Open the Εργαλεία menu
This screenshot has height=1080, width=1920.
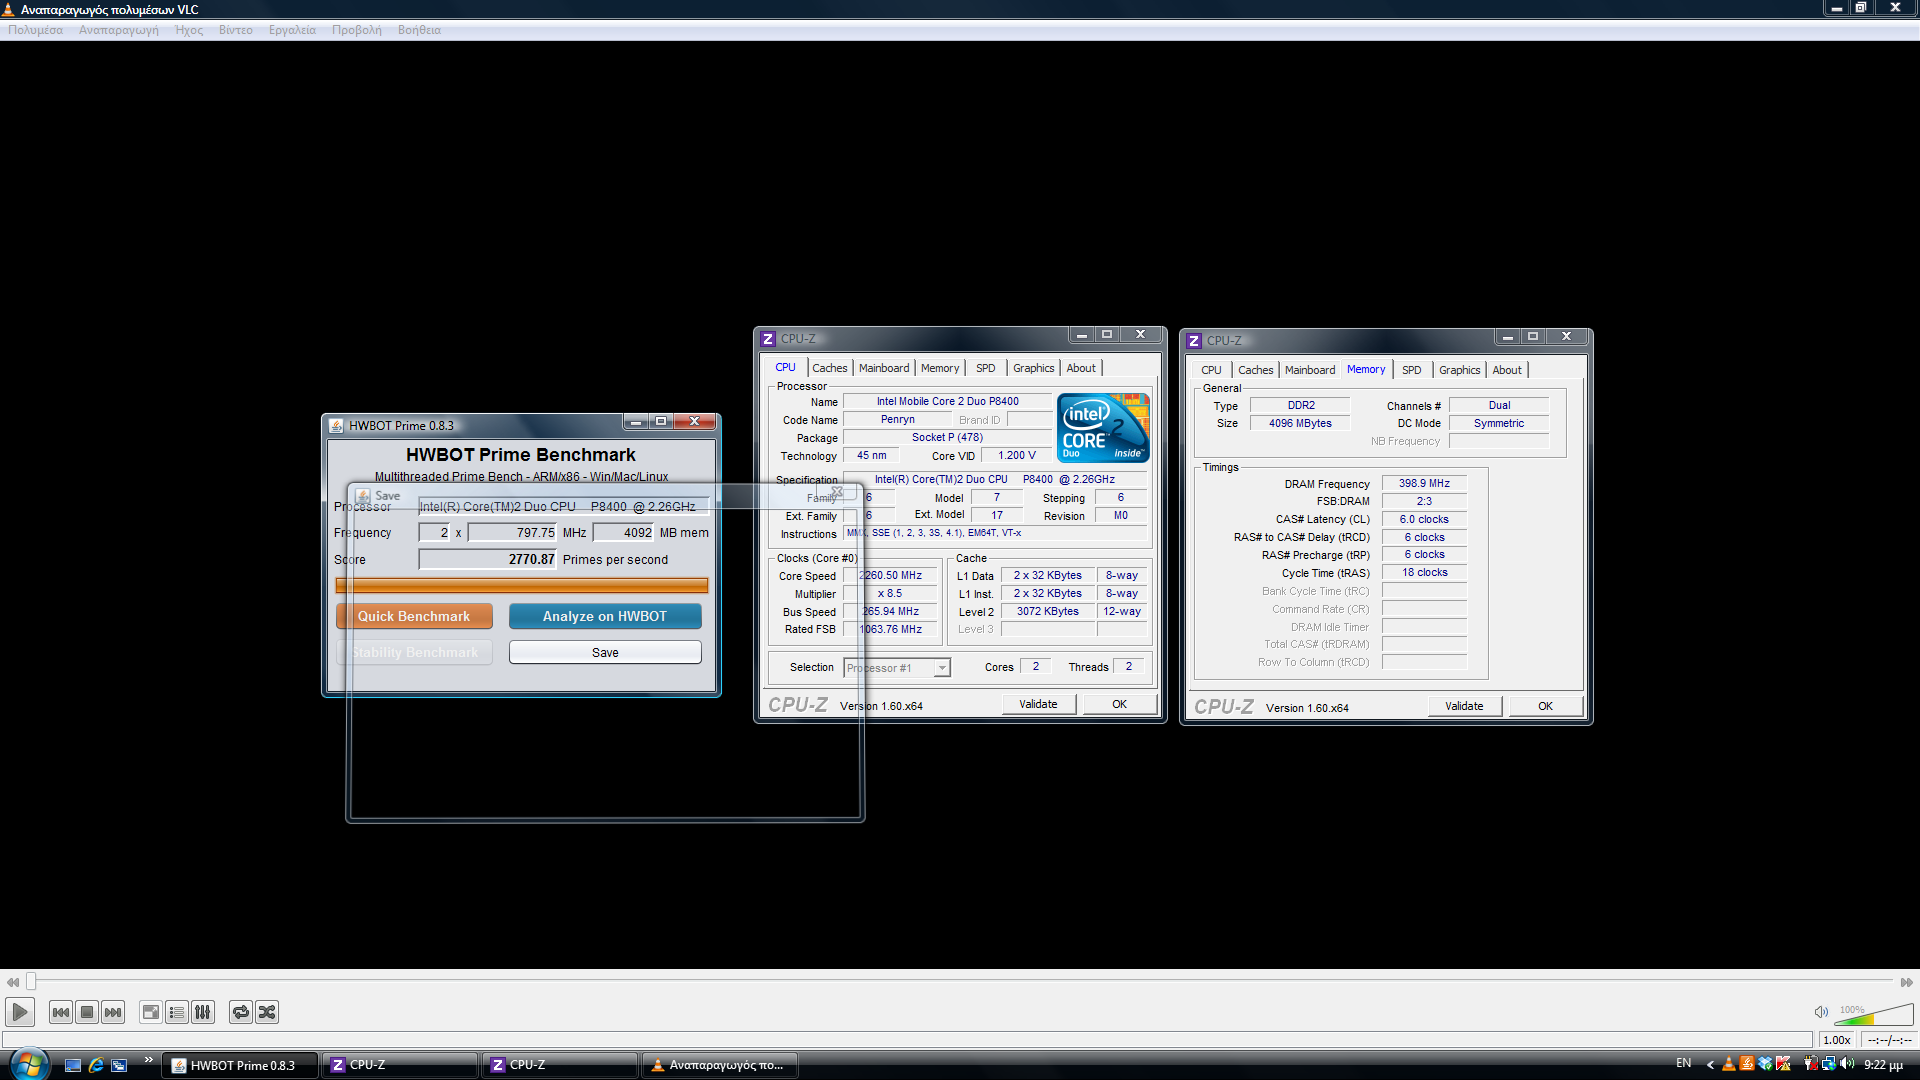tap(292, 30)
